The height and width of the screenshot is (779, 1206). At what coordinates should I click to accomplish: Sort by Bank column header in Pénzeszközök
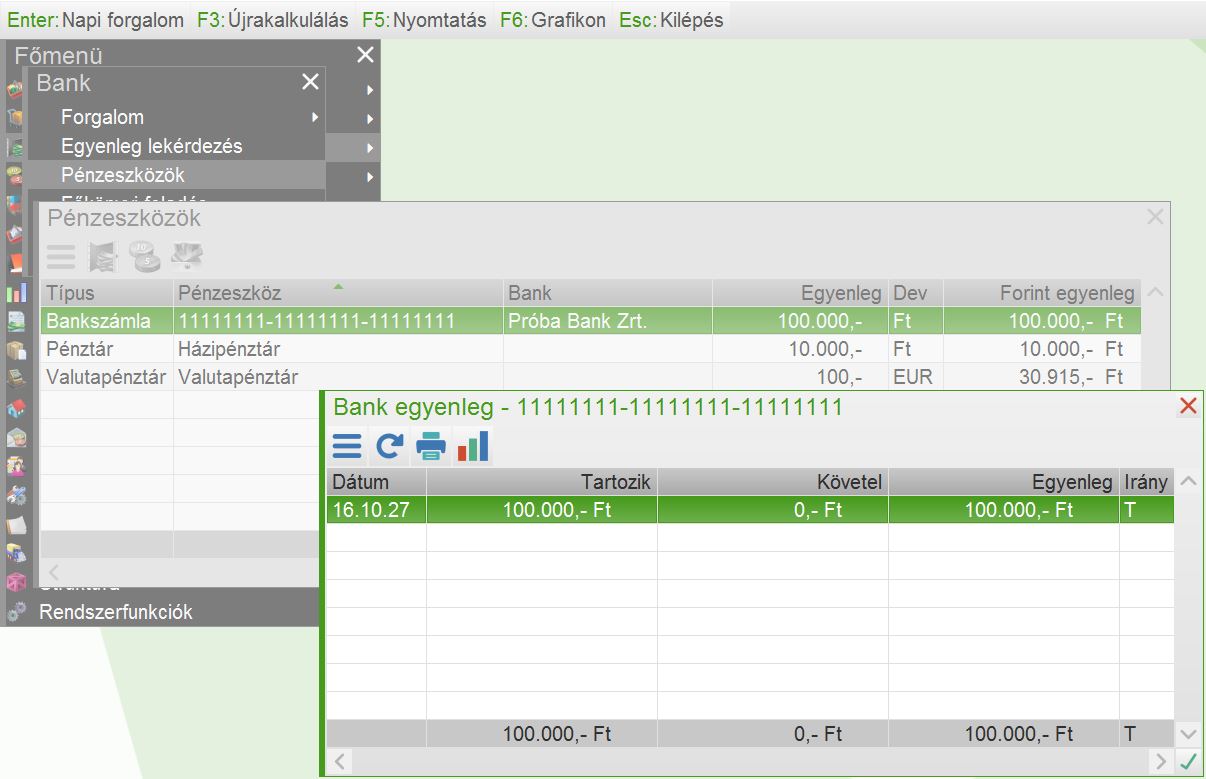607,293
